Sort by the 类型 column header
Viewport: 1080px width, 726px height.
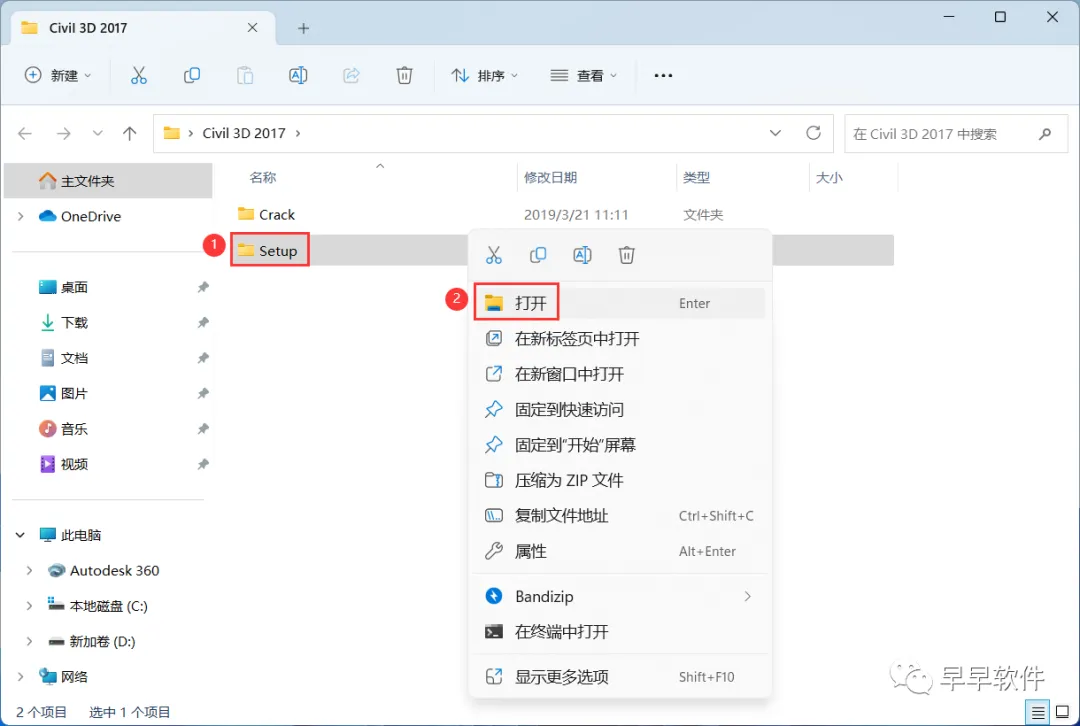click(696, 178)
